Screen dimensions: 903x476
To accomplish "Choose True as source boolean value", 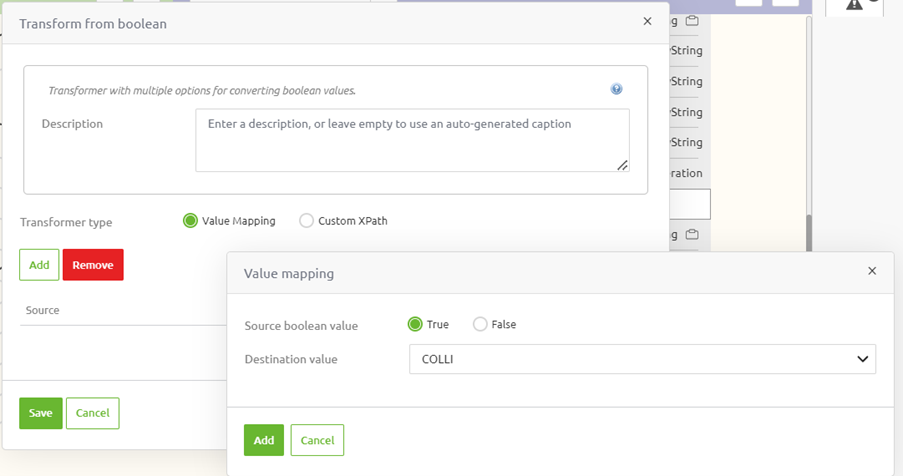I will point(415,324).
